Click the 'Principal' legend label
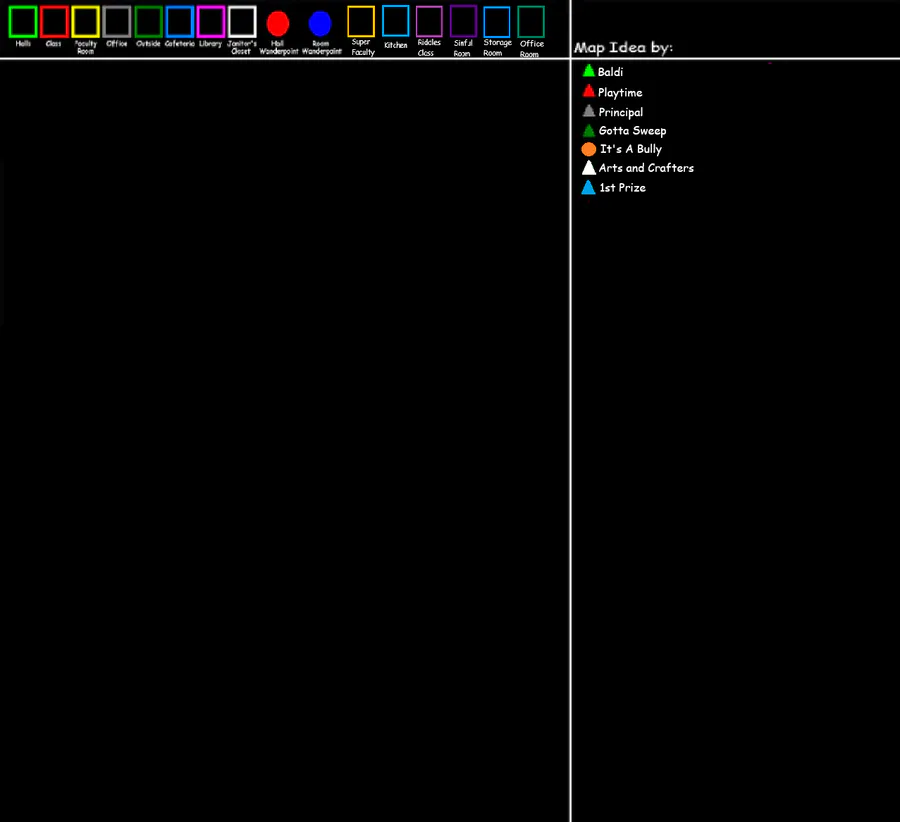The height and width of the screenshot is (822, 900). (620, 113)
